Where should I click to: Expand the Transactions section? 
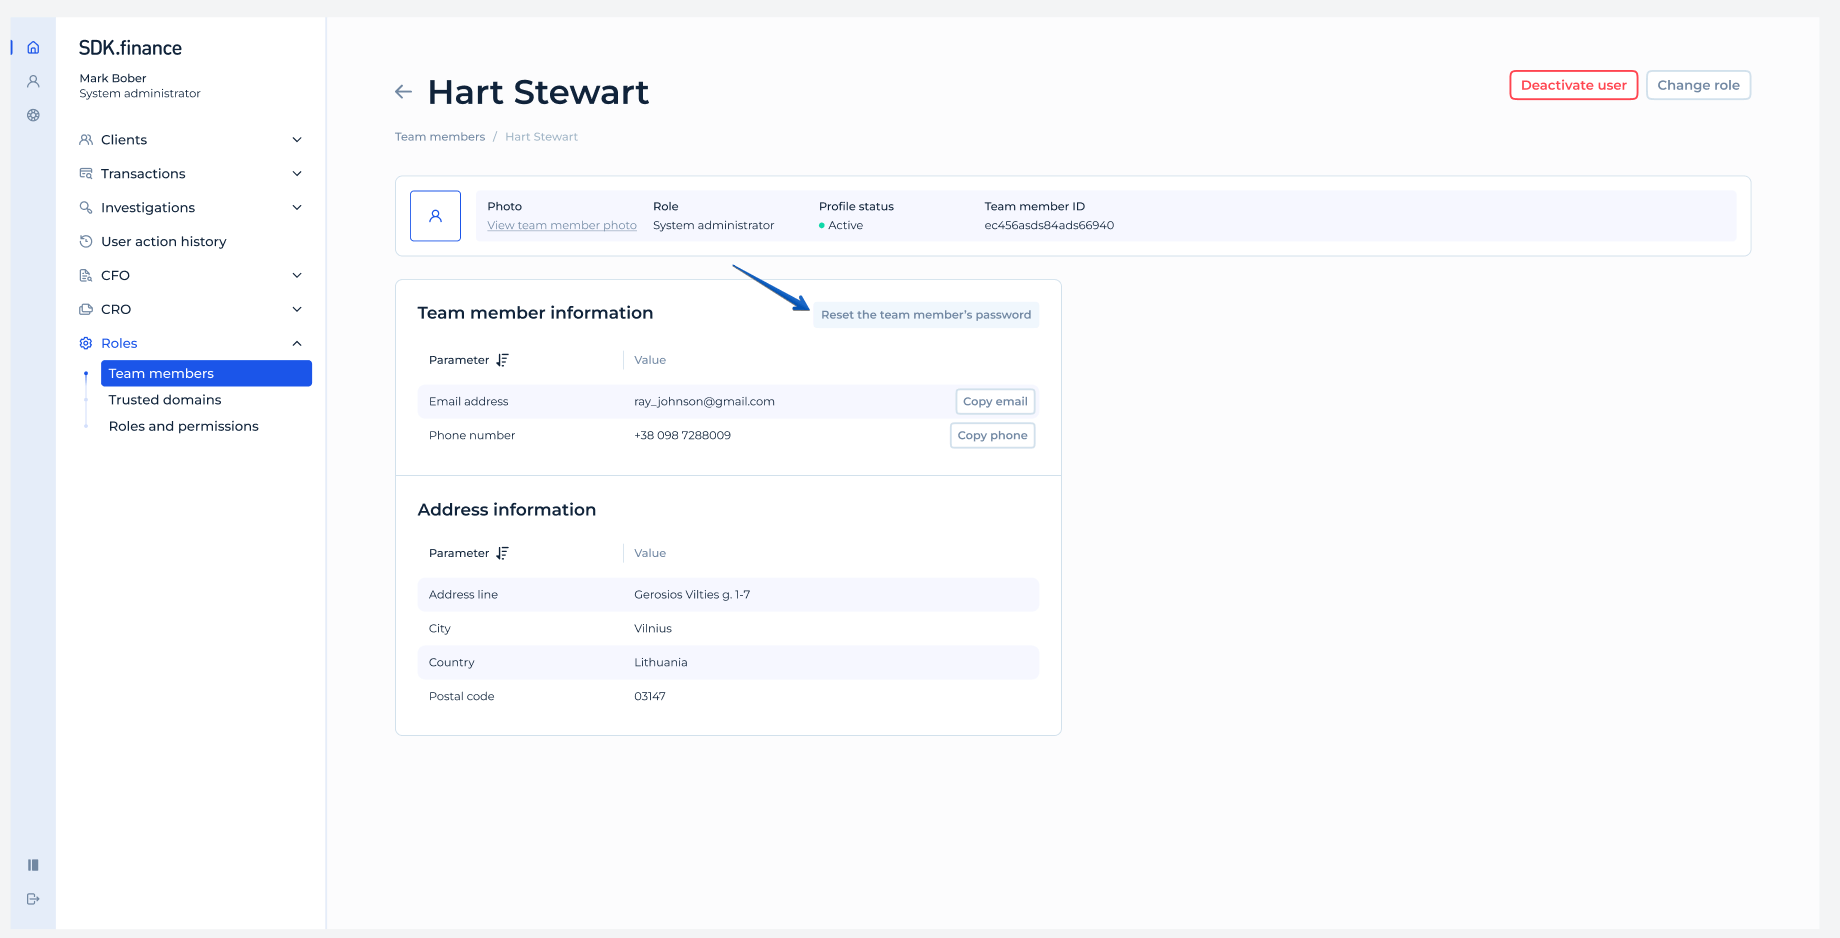pos(297,173)
